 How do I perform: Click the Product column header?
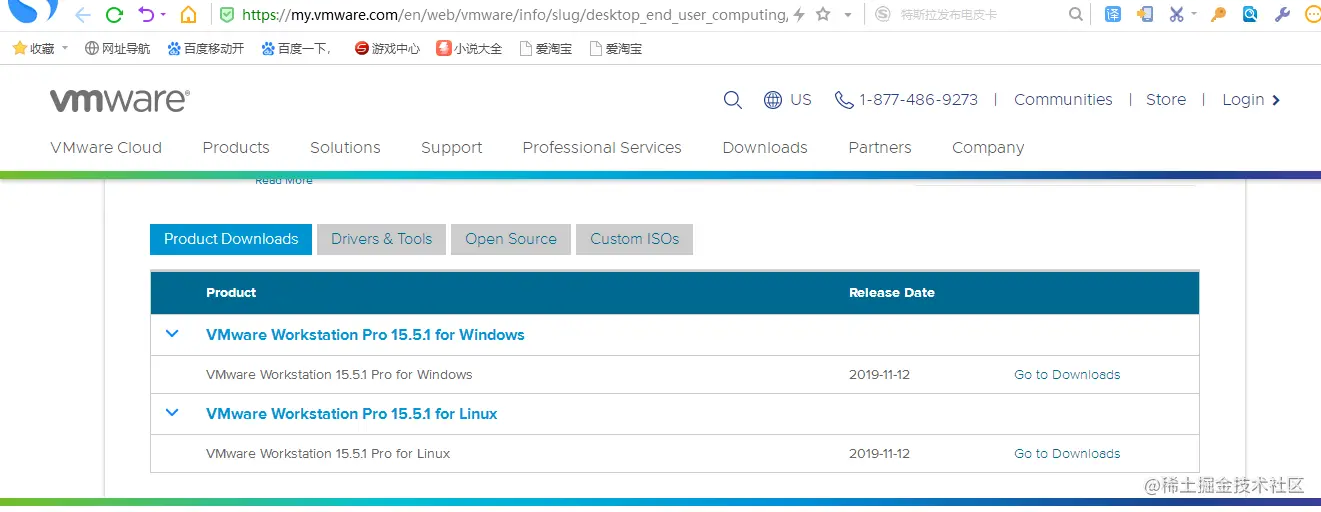[x=231, y=293]
